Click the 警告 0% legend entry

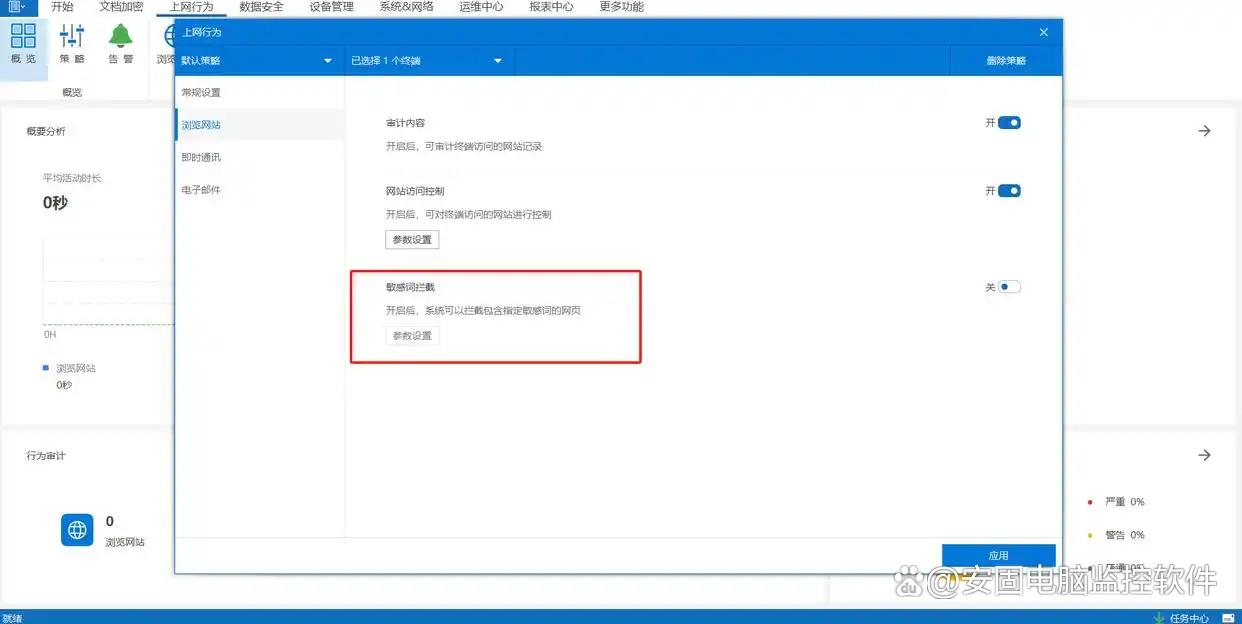(1116, 535)
